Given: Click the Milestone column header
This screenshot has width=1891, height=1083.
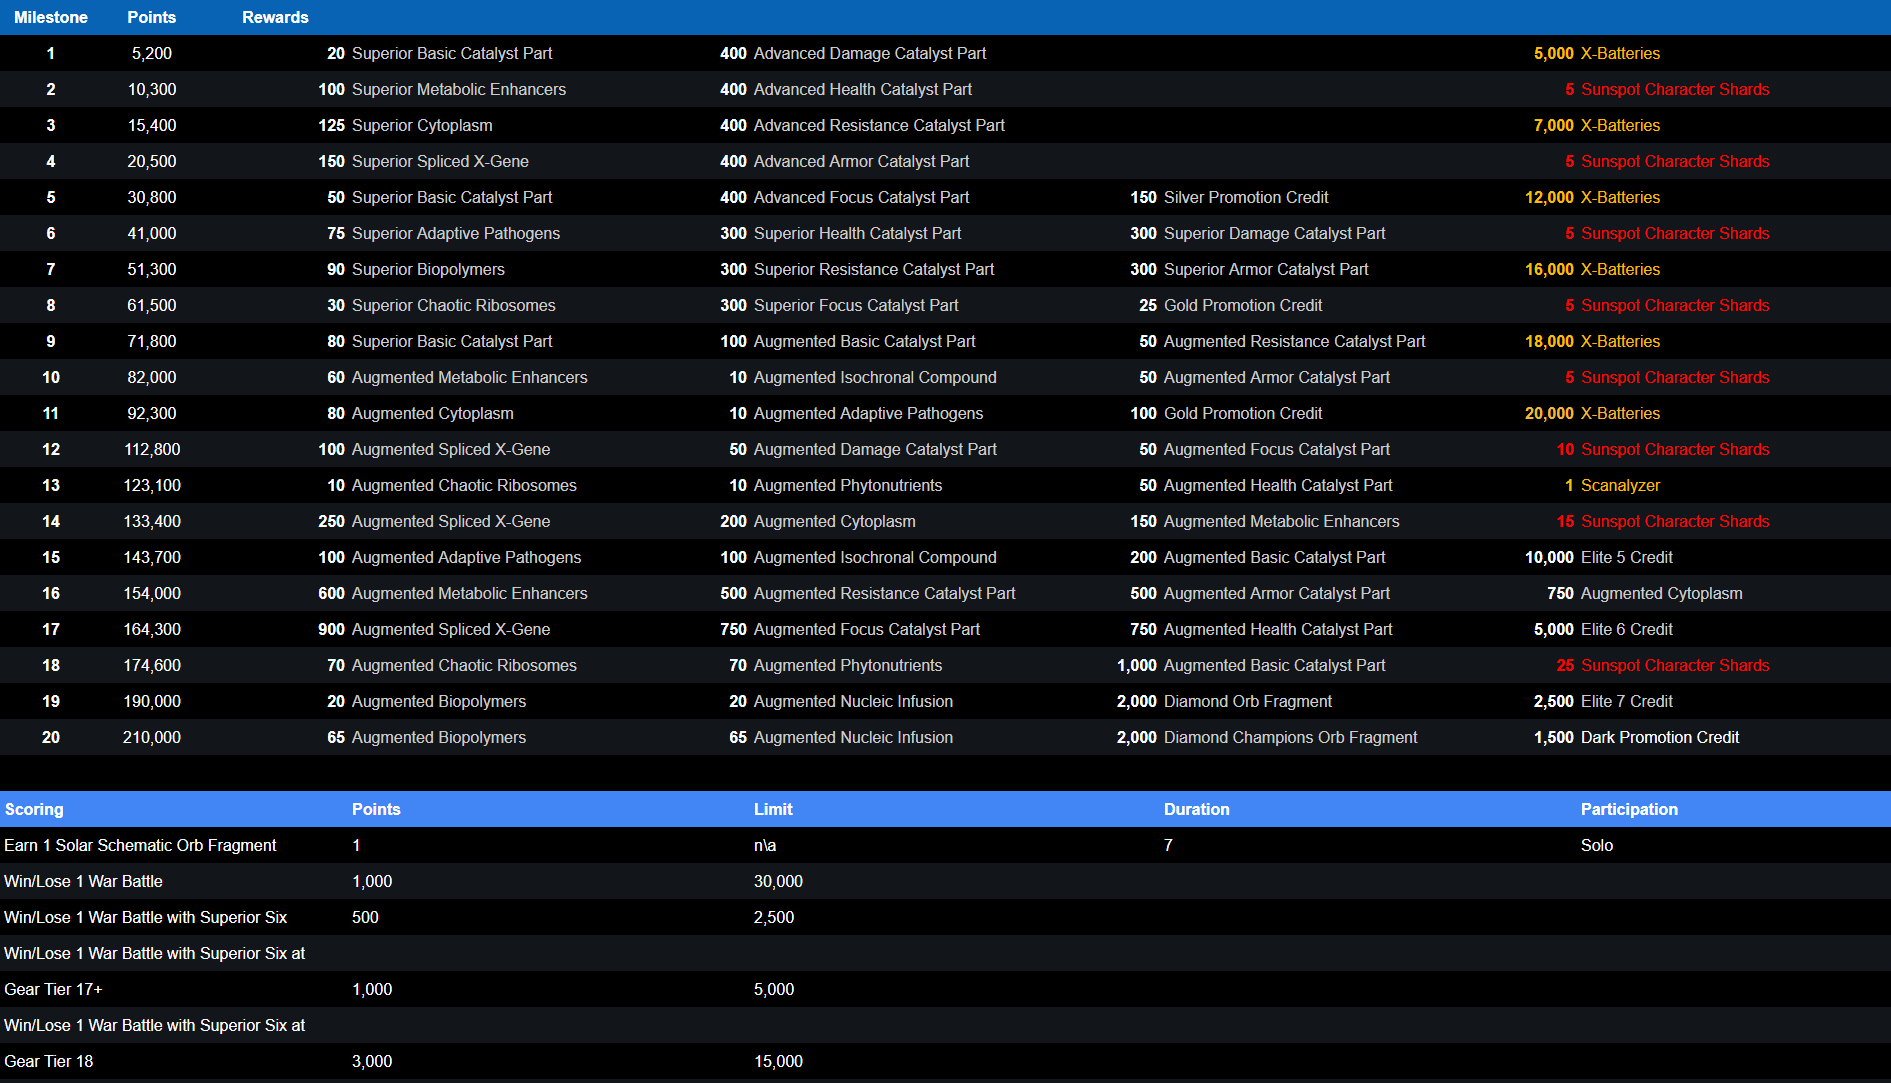Looking at the screenshot, I should 51,17.
